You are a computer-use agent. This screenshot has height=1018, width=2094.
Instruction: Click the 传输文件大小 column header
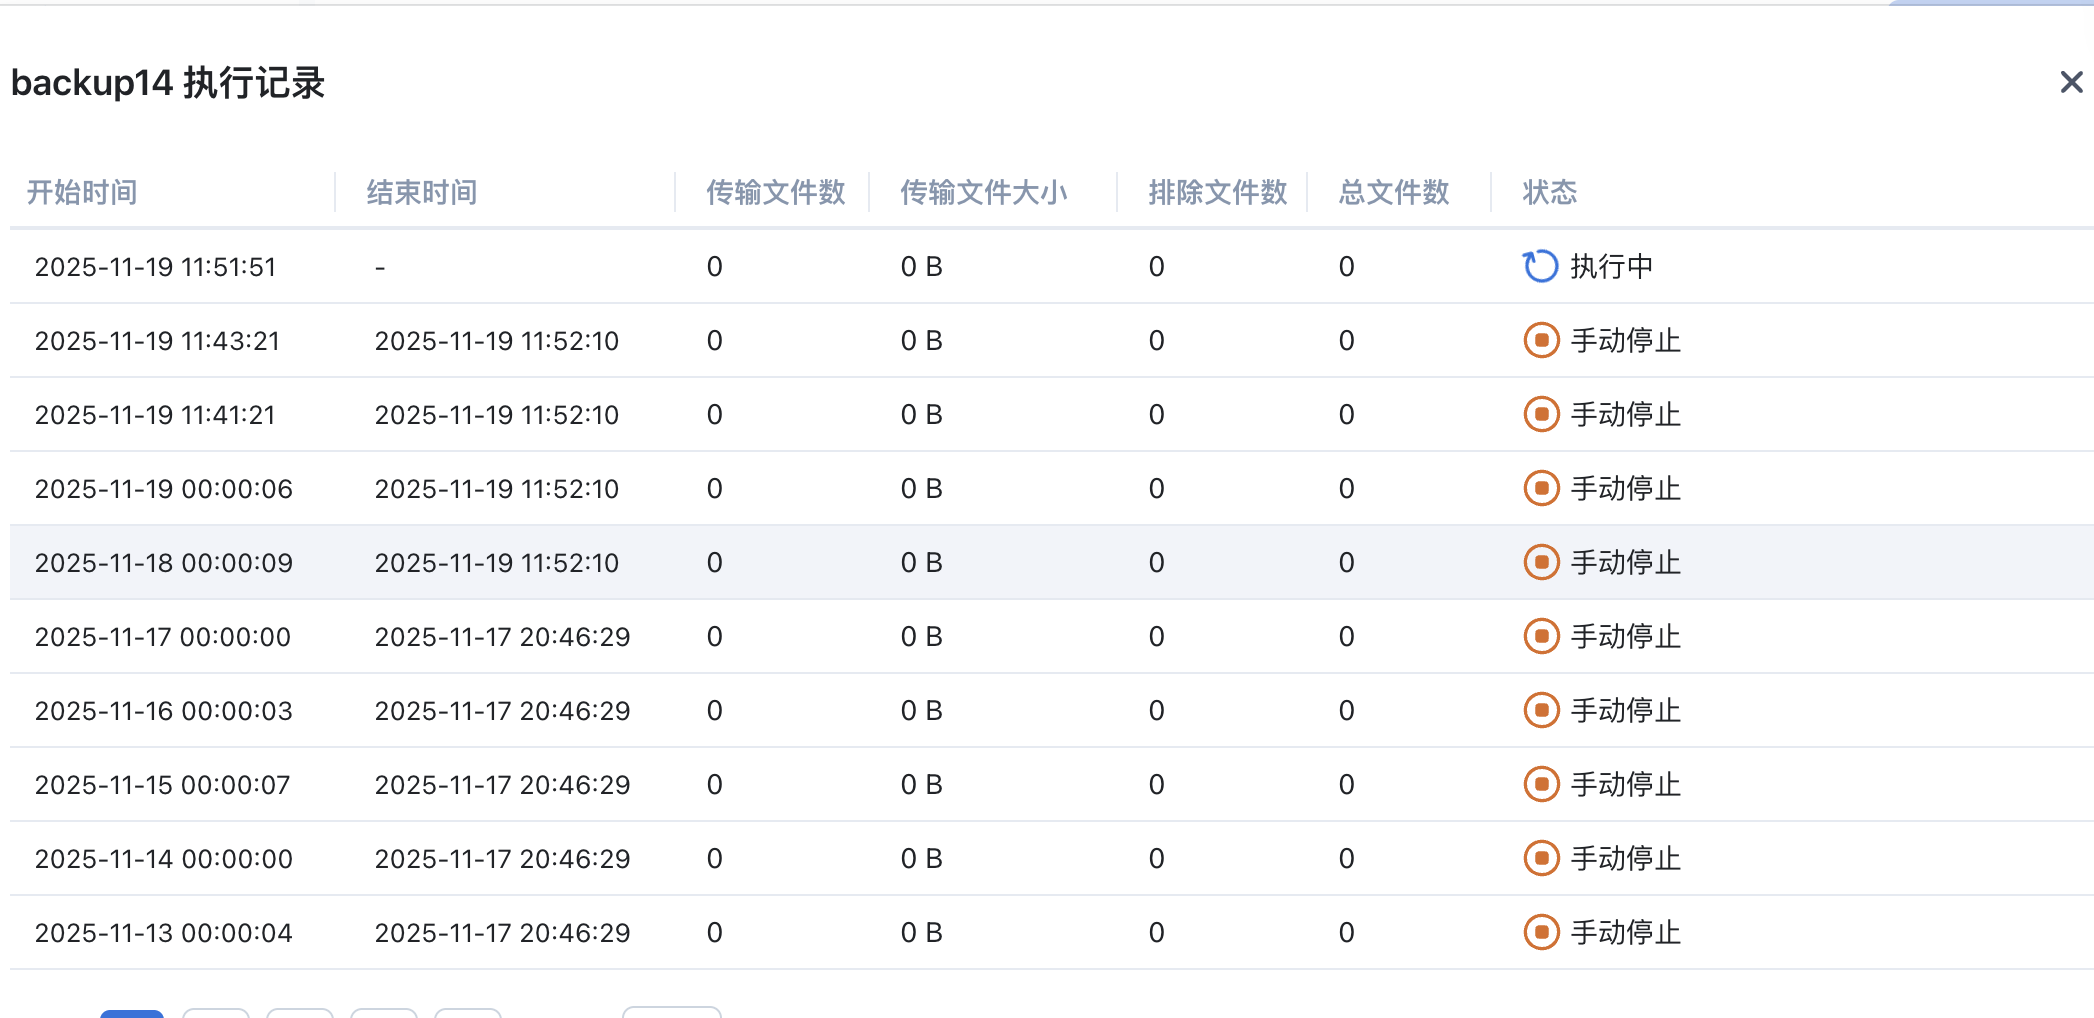984,192
